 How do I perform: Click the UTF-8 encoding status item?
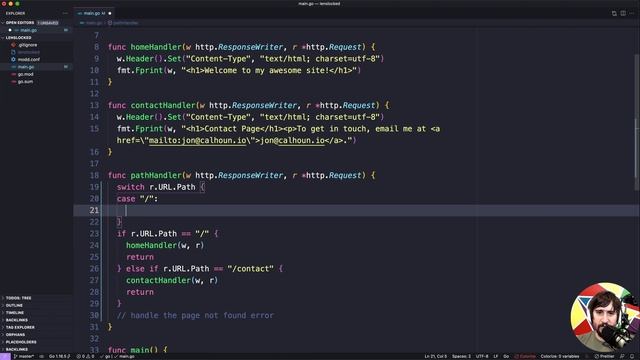click(482, 357)
